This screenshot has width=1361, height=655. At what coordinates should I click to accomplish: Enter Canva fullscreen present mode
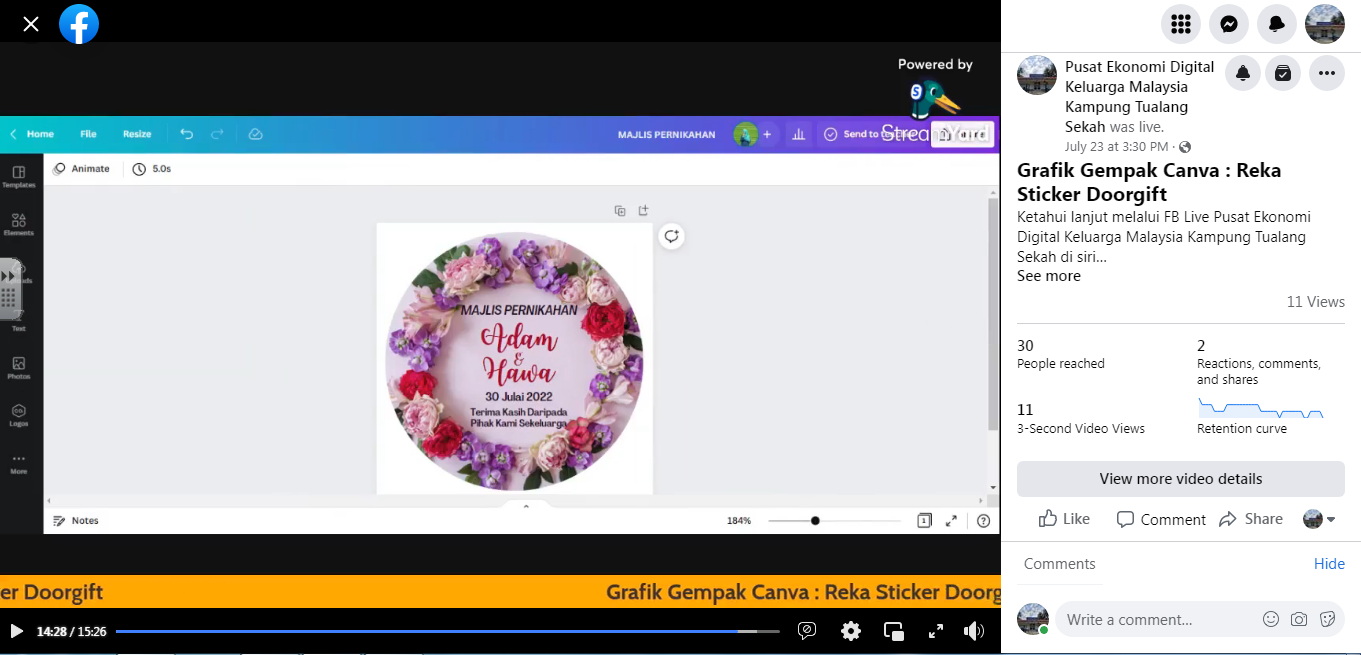point(951,521)
